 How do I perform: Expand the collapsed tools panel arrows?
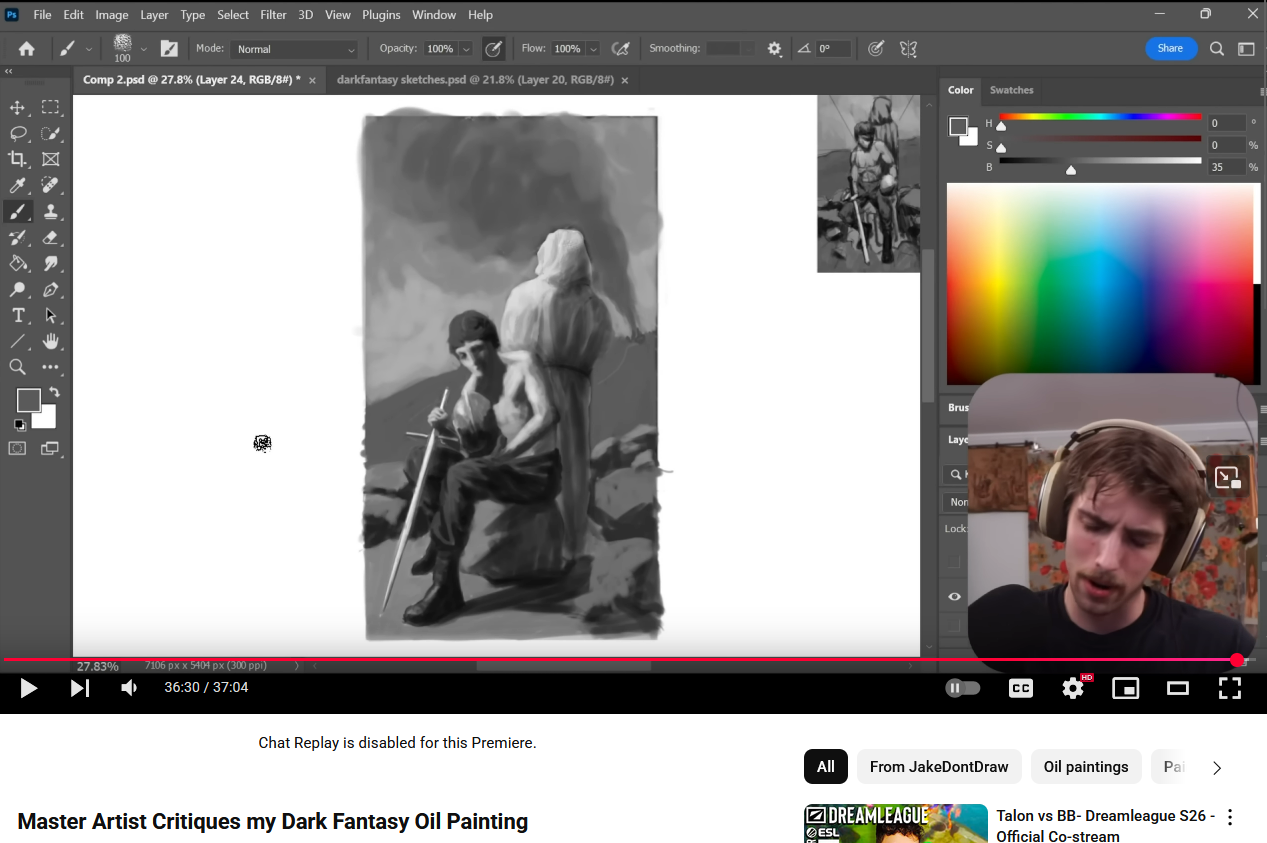(x=8, y=72)
